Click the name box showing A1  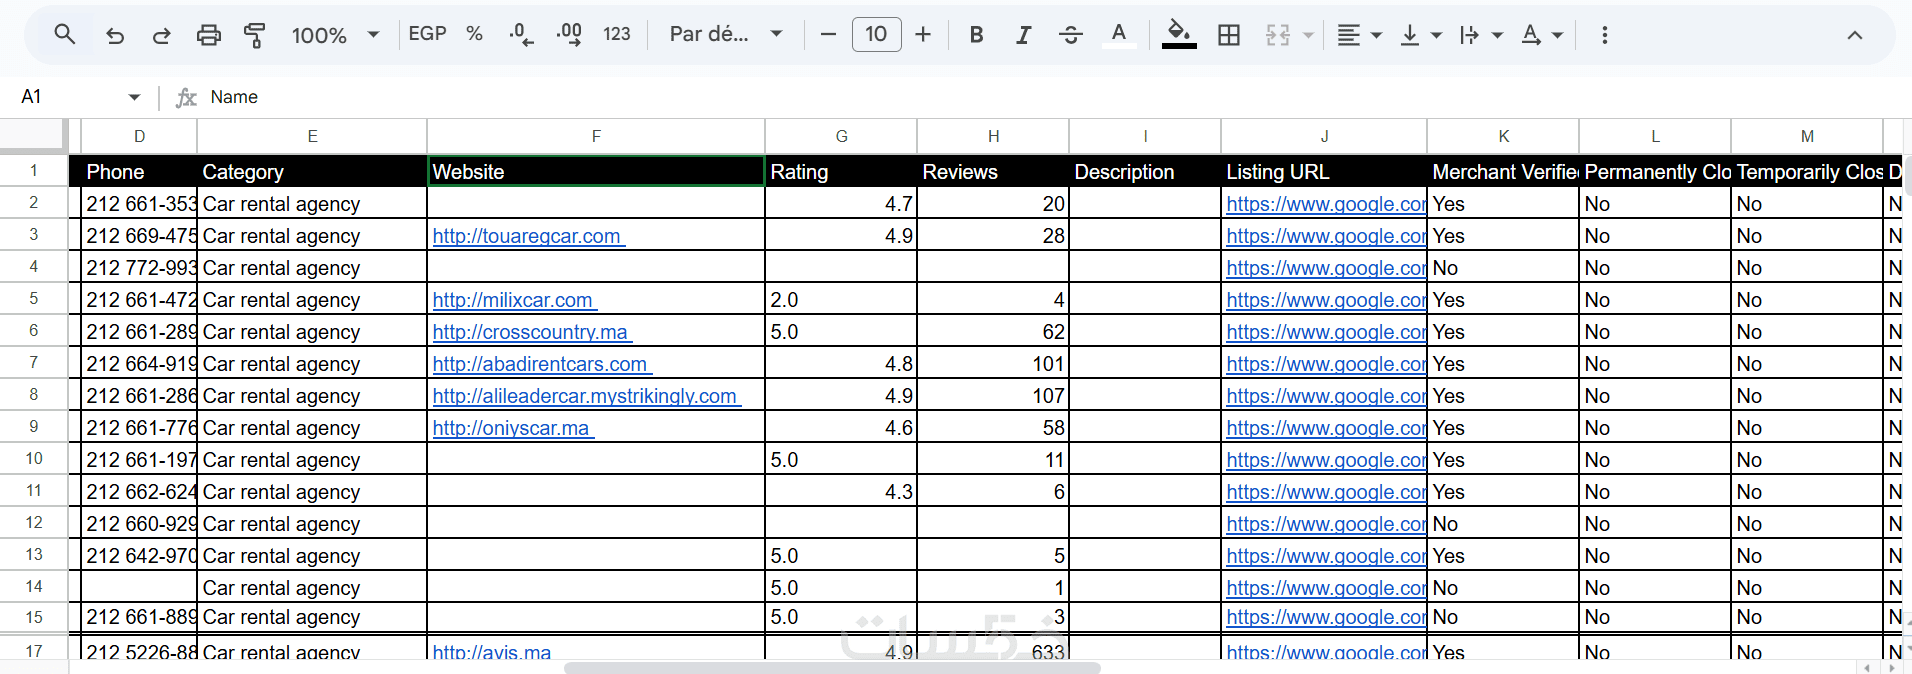pyautogui.click(x=70, y=97)
